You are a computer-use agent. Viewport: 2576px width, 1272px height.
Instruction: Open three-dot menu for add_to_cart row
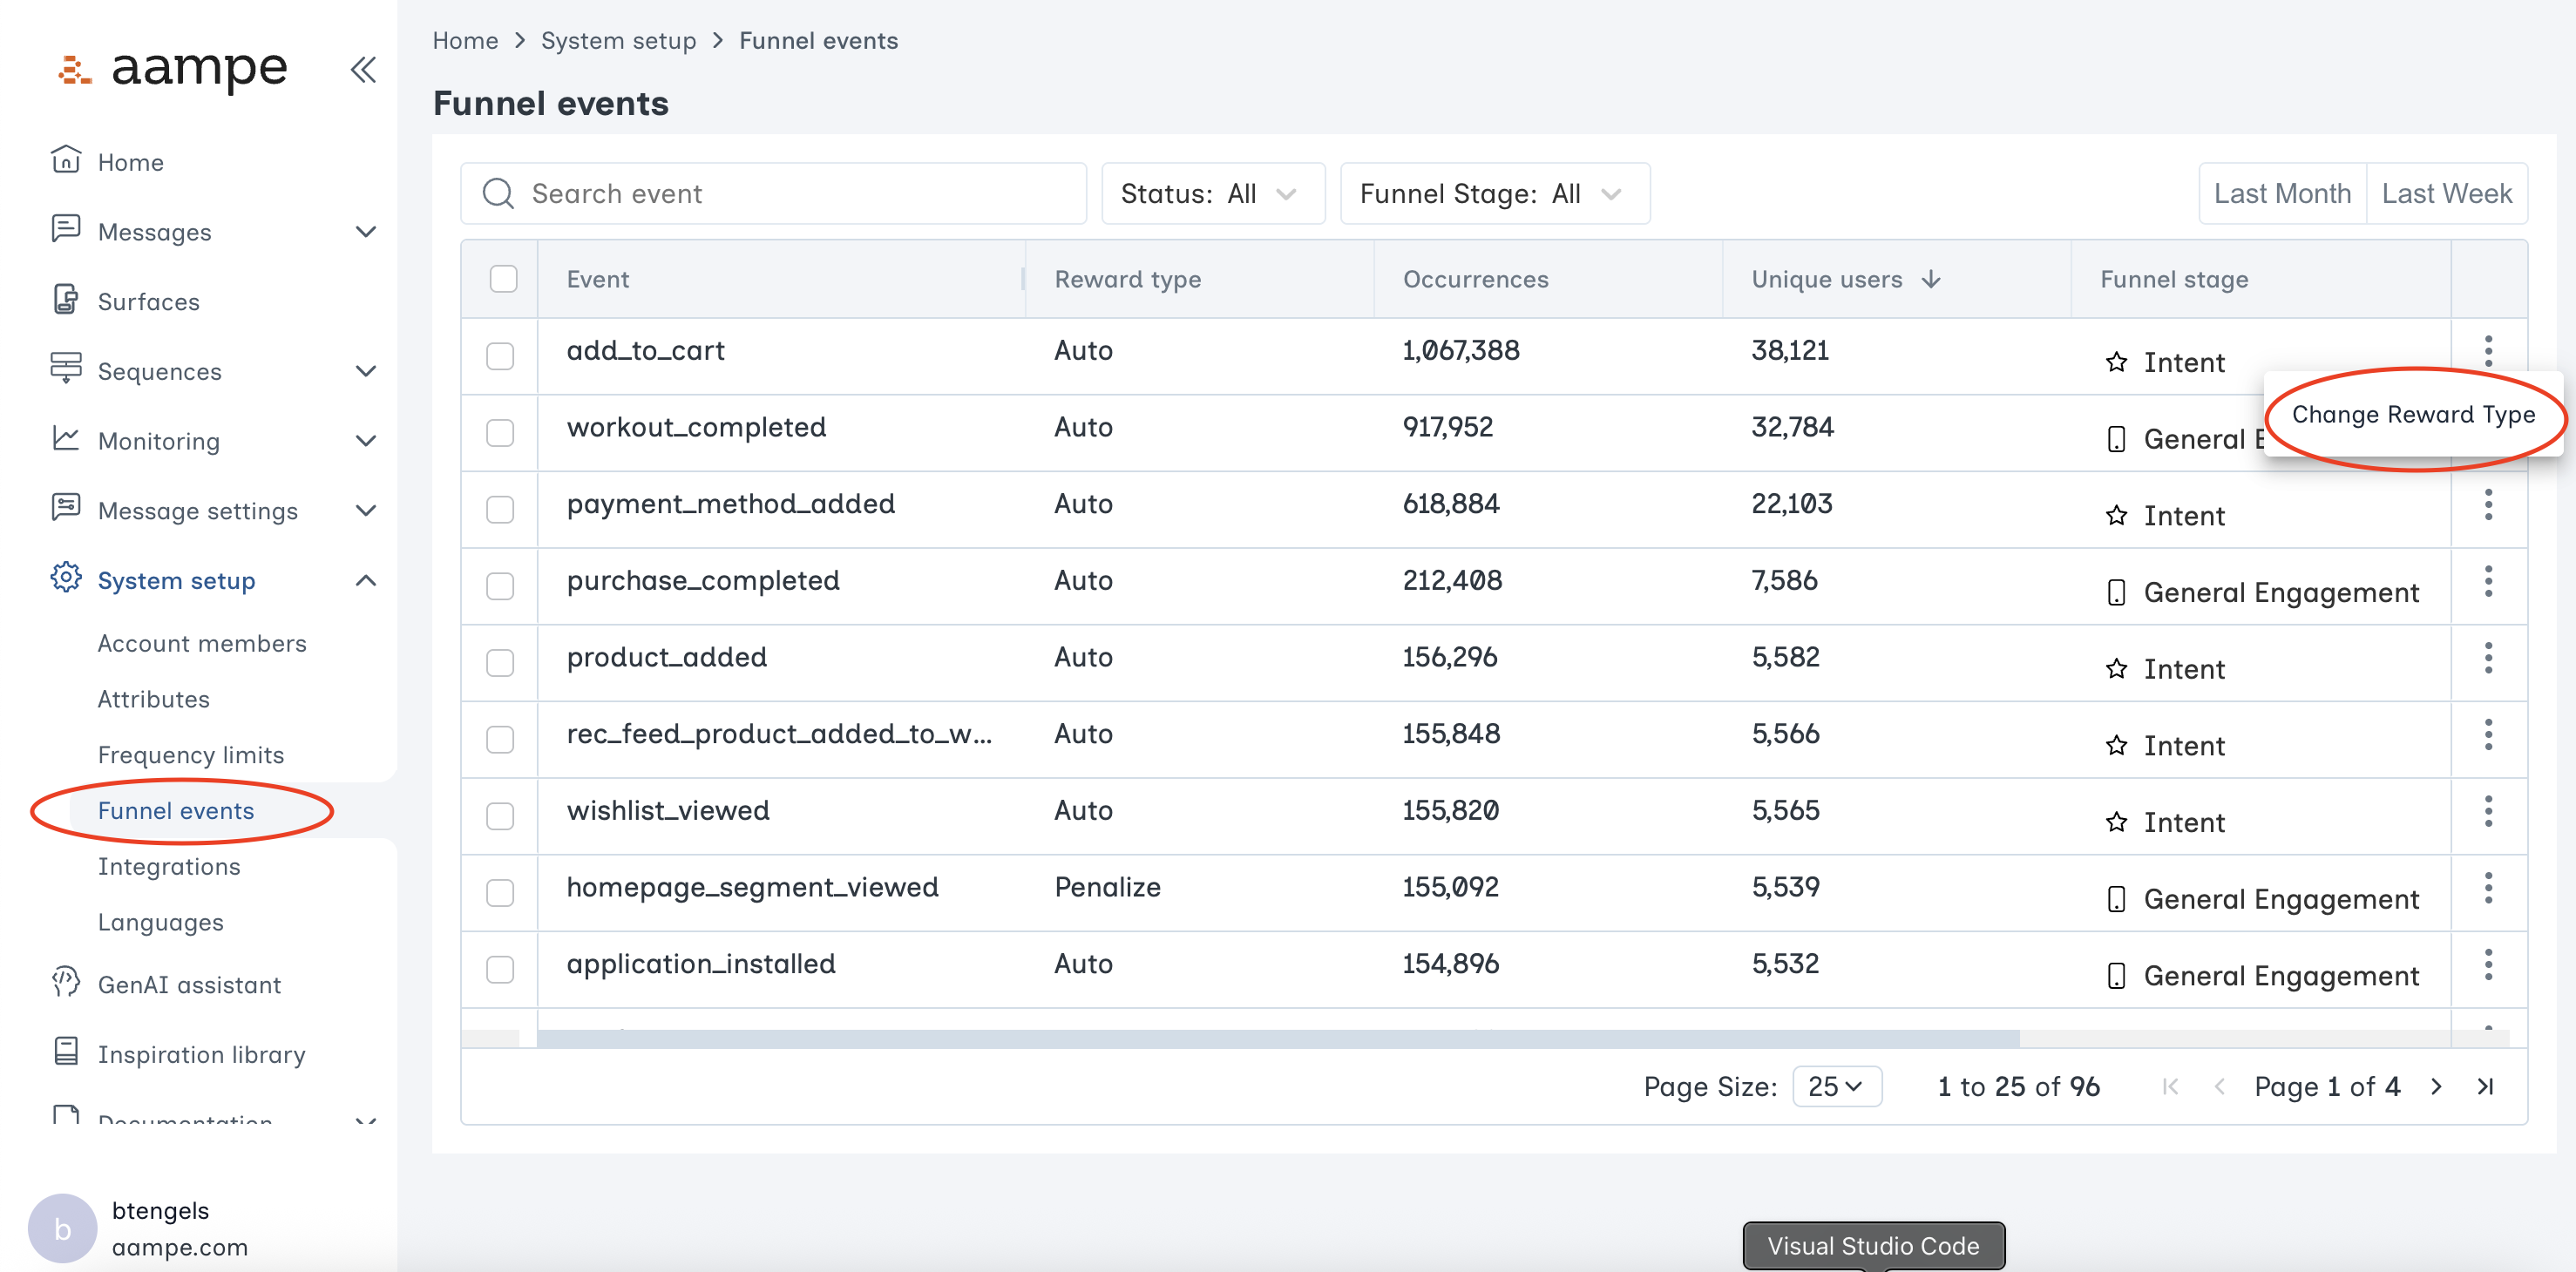click(x=2488, y=351)
